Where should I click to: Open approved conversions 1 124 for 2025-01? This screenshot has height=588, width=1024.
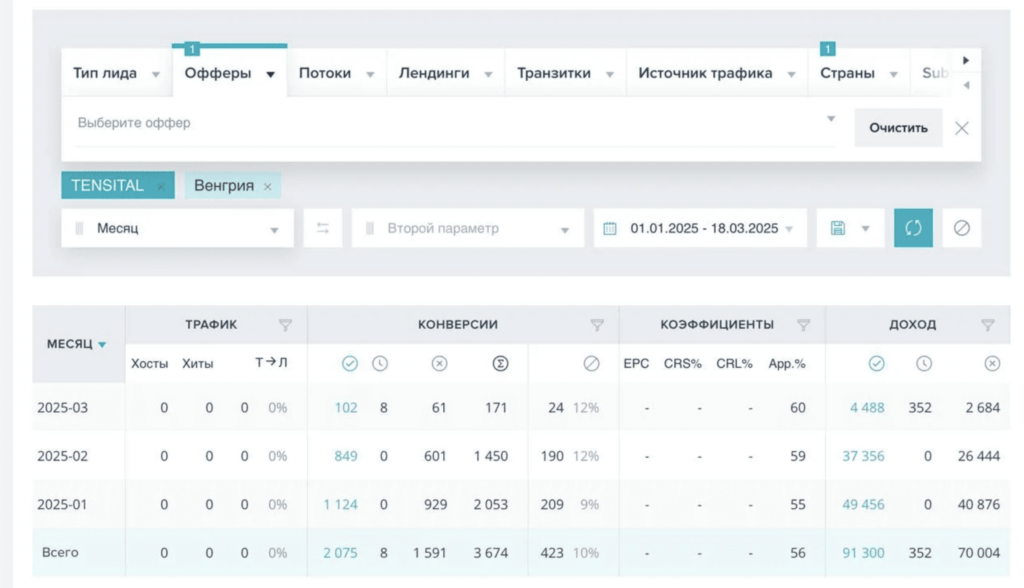point(341,504)
